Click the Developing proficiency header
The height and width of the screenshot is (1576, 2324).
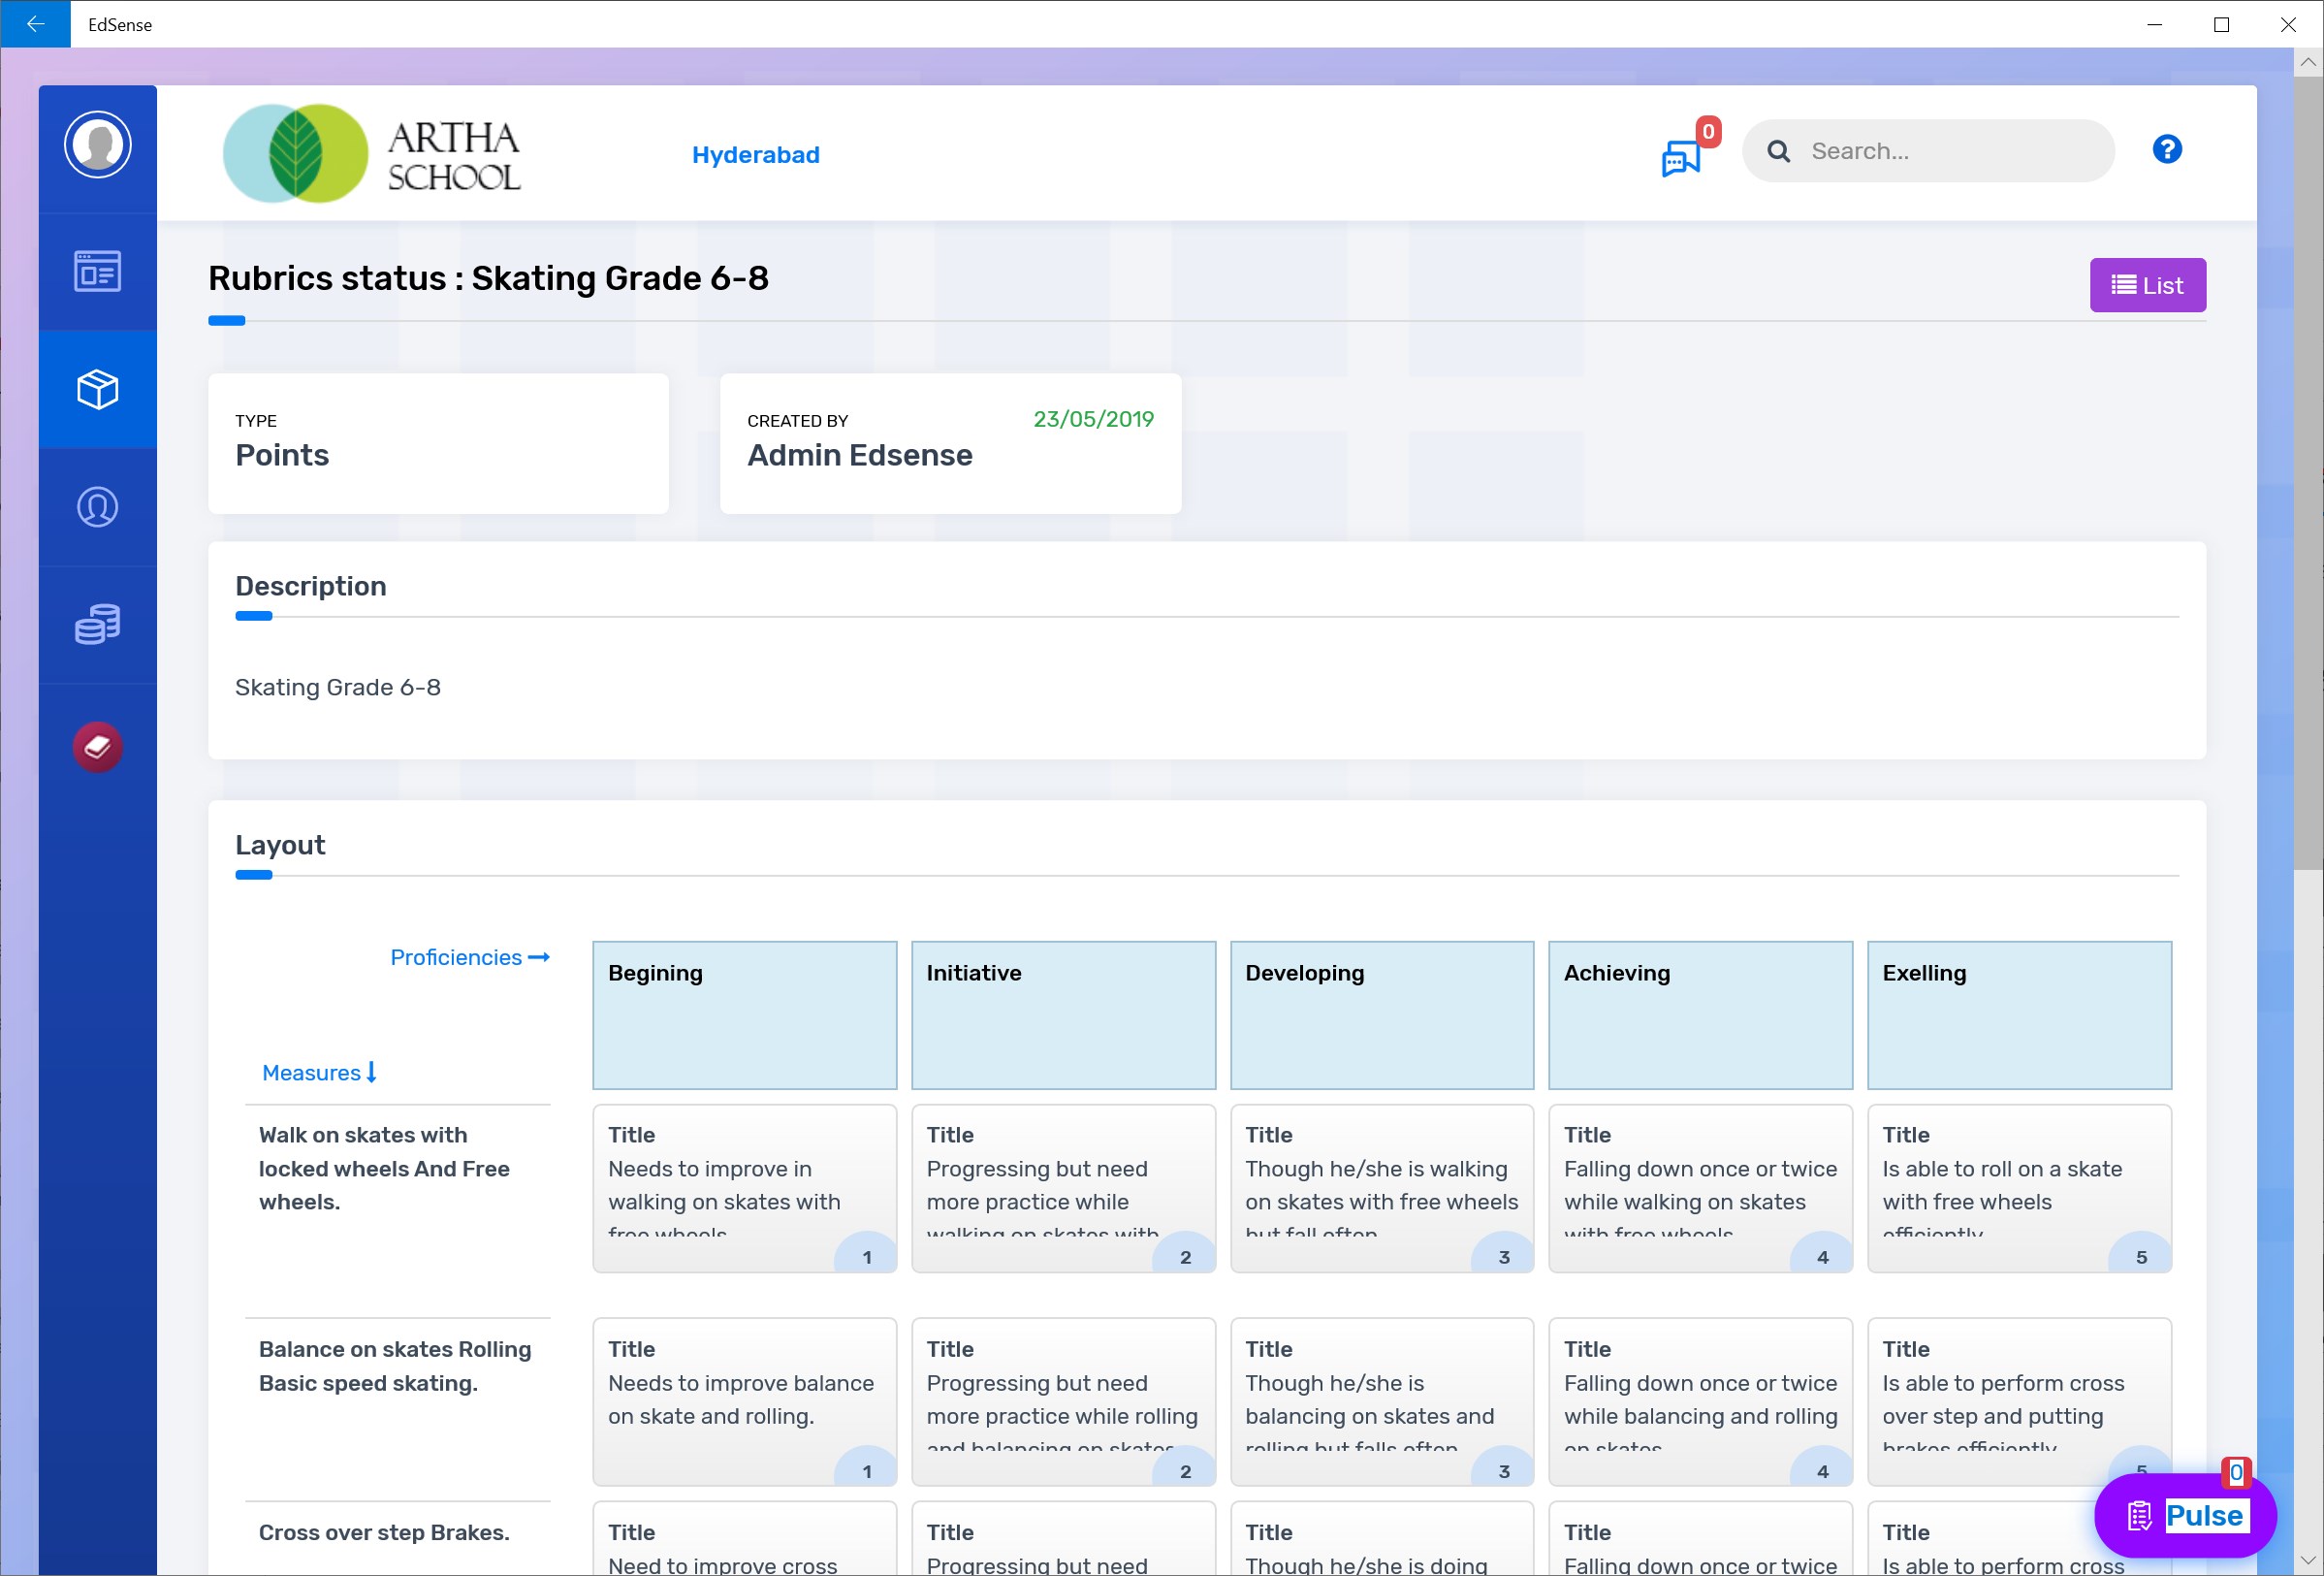(1381, 1014)
